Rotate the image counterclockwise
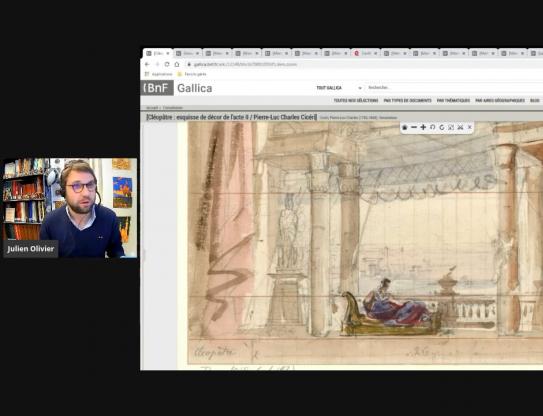 click(433, 127)
